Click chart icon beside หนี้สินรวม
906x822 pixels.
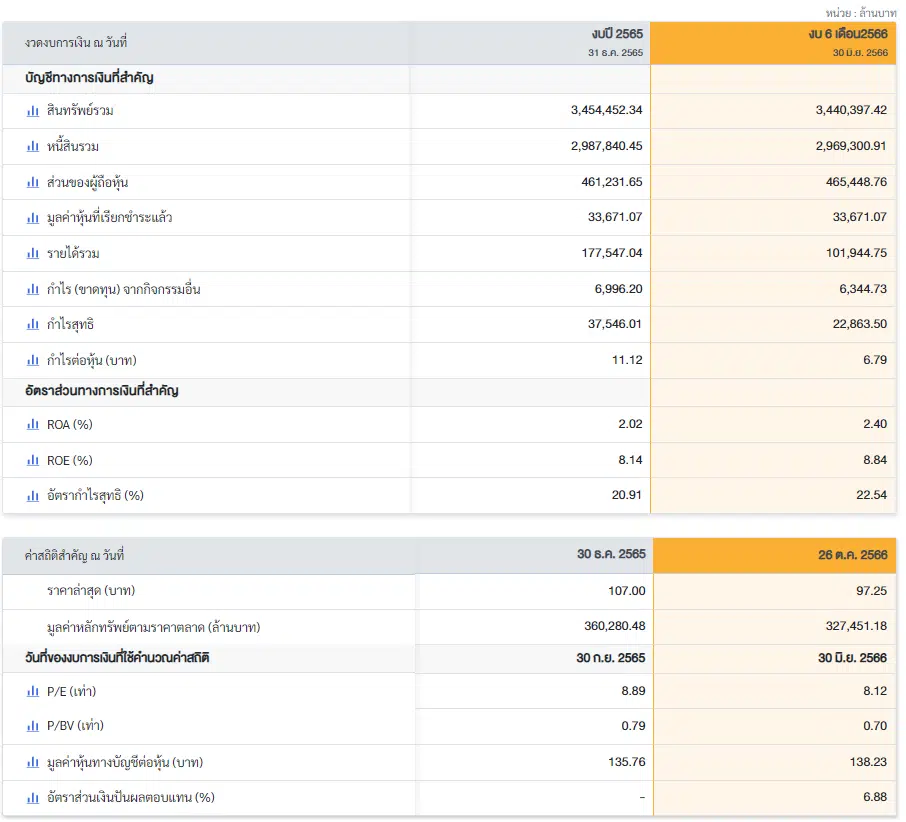coord(33,147)
